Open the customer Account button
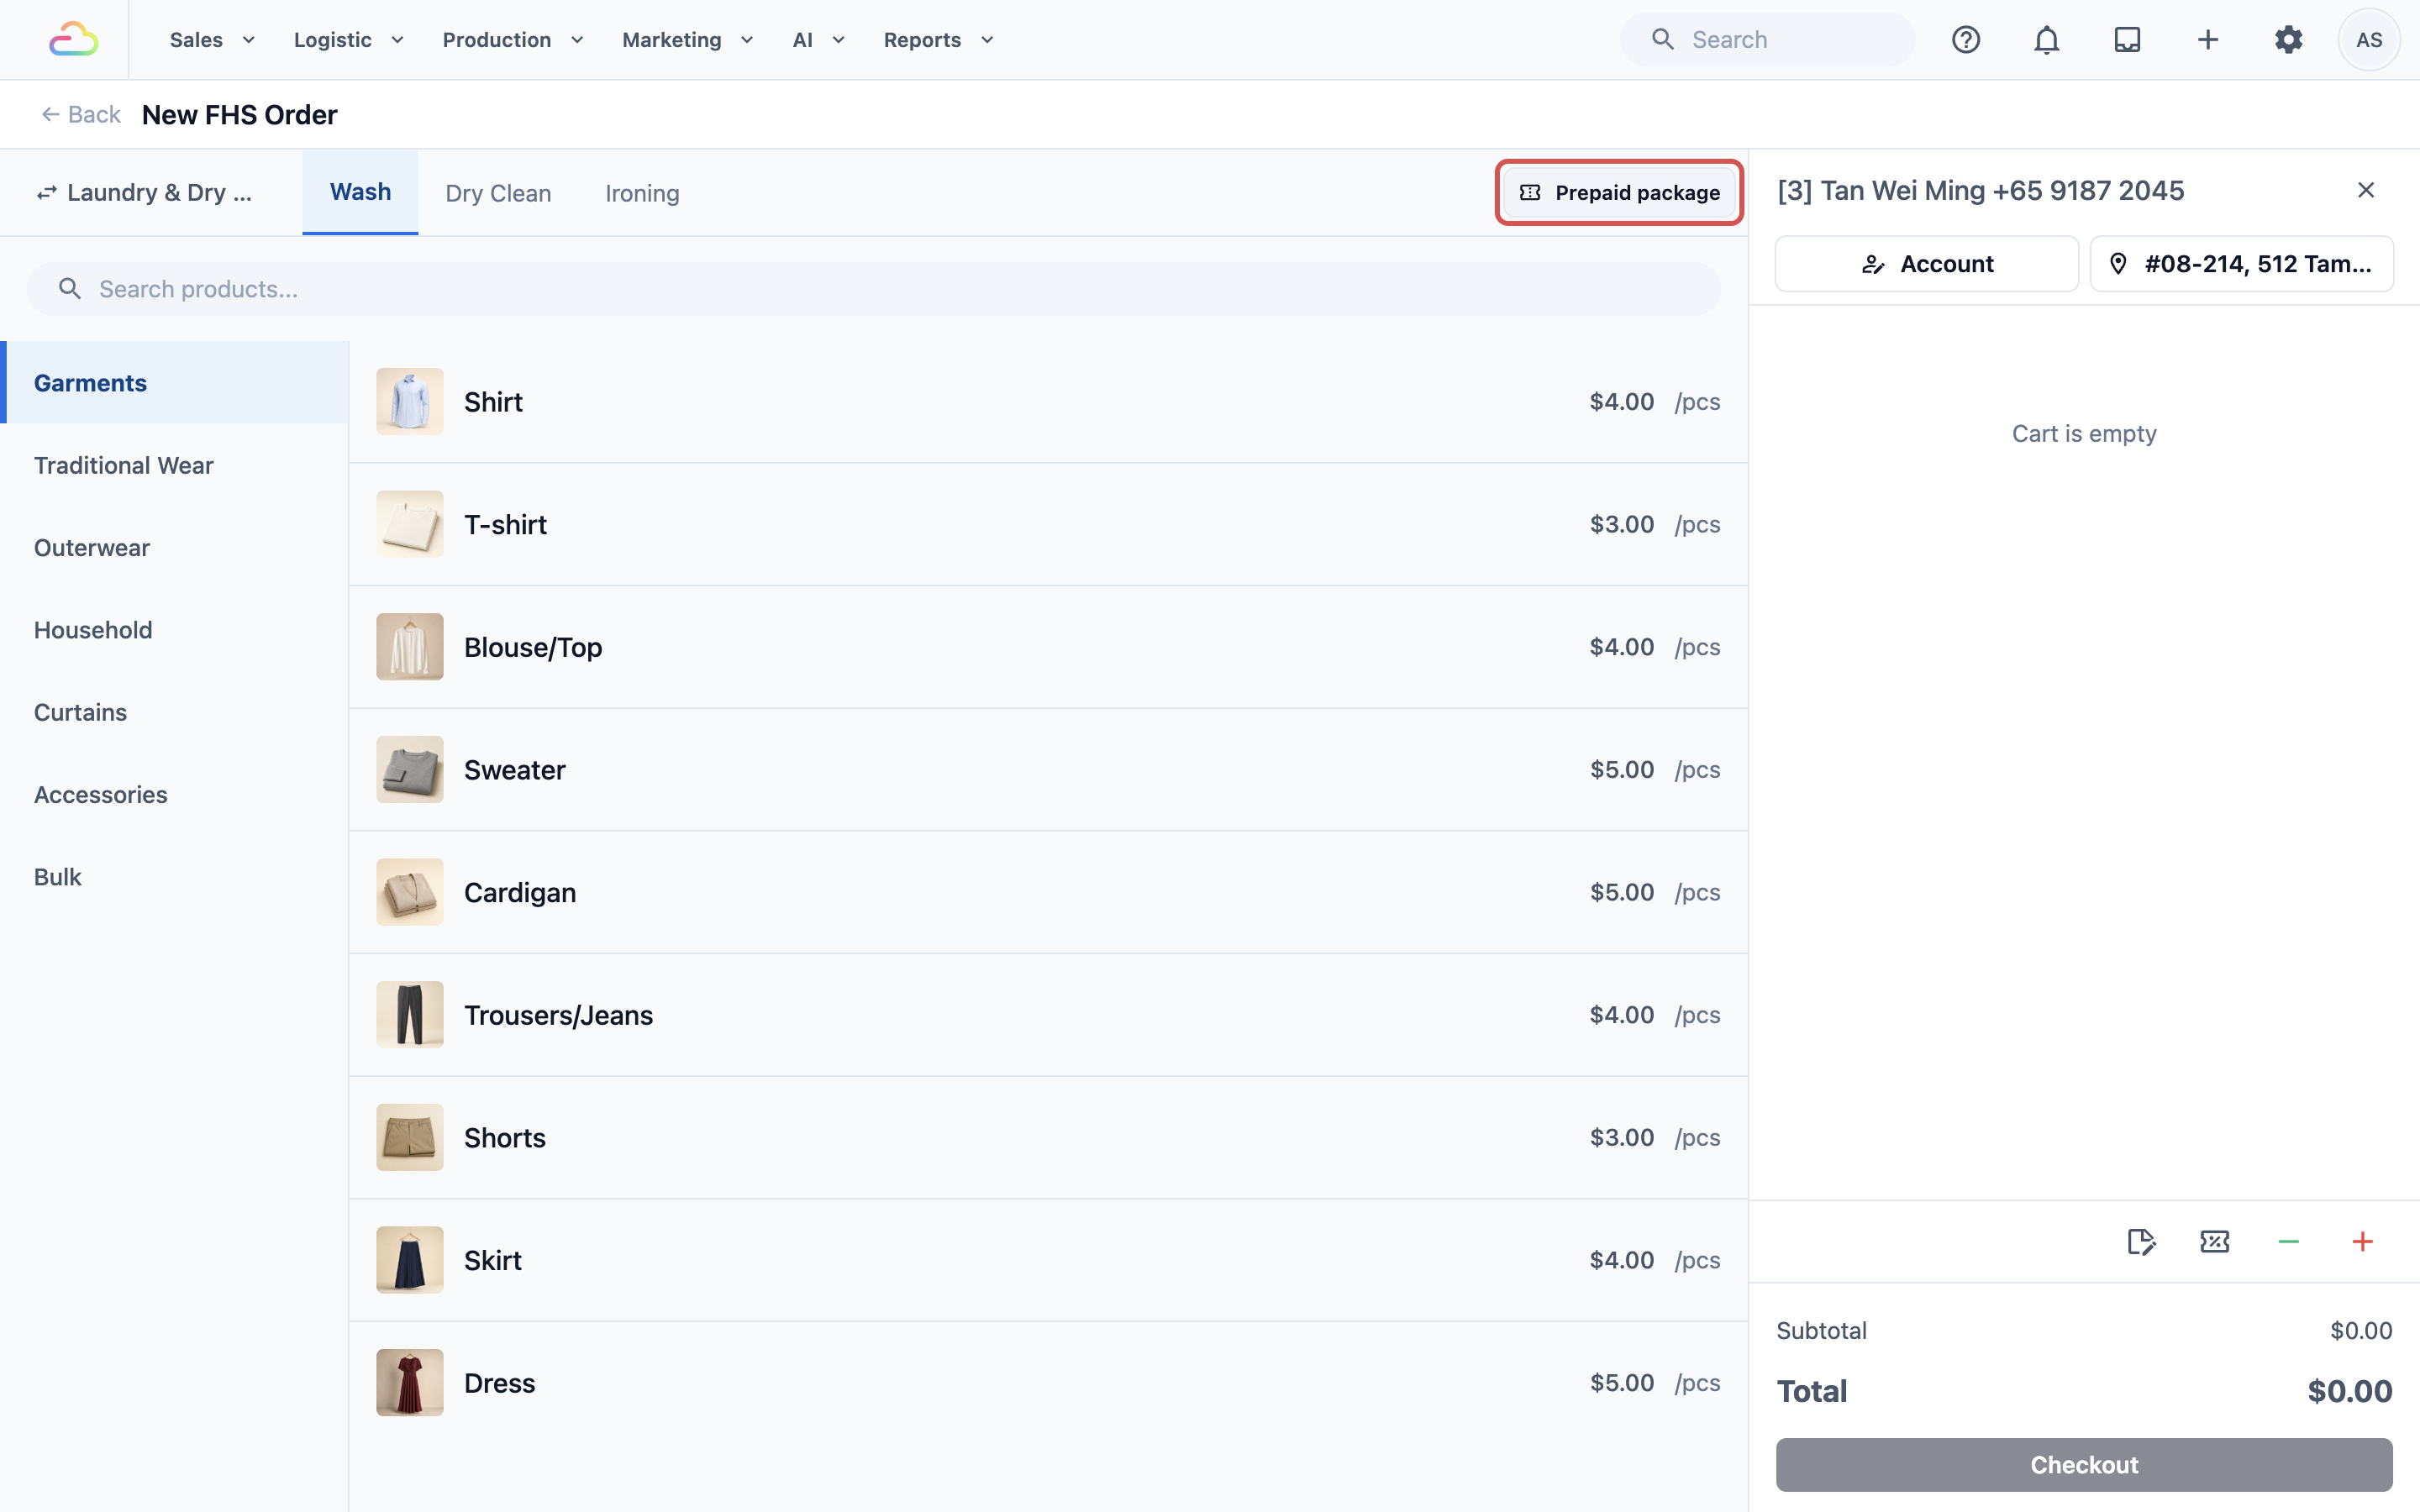2420x1512 pixels. [1926, 264]
